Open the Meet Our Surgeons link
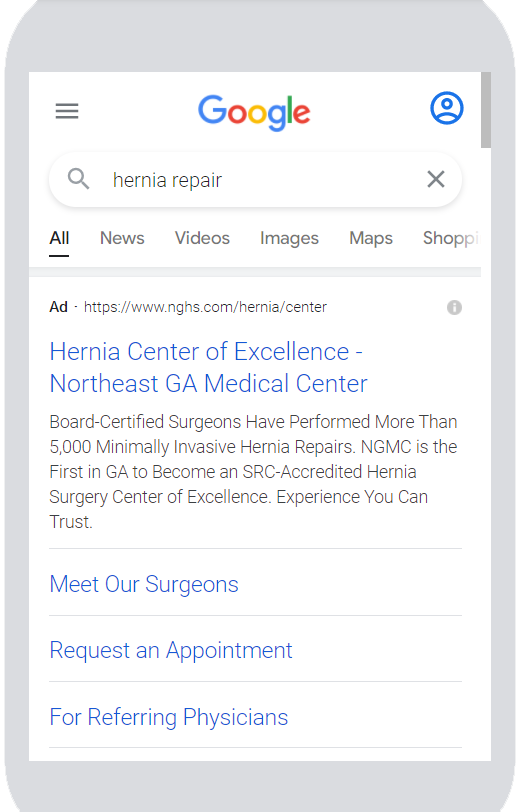Screen dimensions: 521x812 (144, 584)
